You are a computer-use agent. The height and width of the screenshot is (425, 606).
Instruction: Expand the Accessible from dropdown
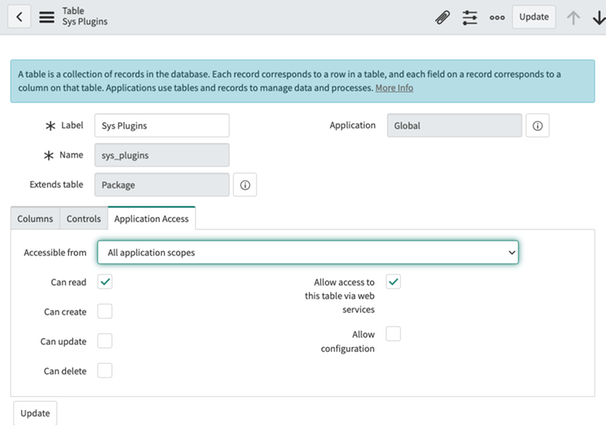[x=308, y=253]
